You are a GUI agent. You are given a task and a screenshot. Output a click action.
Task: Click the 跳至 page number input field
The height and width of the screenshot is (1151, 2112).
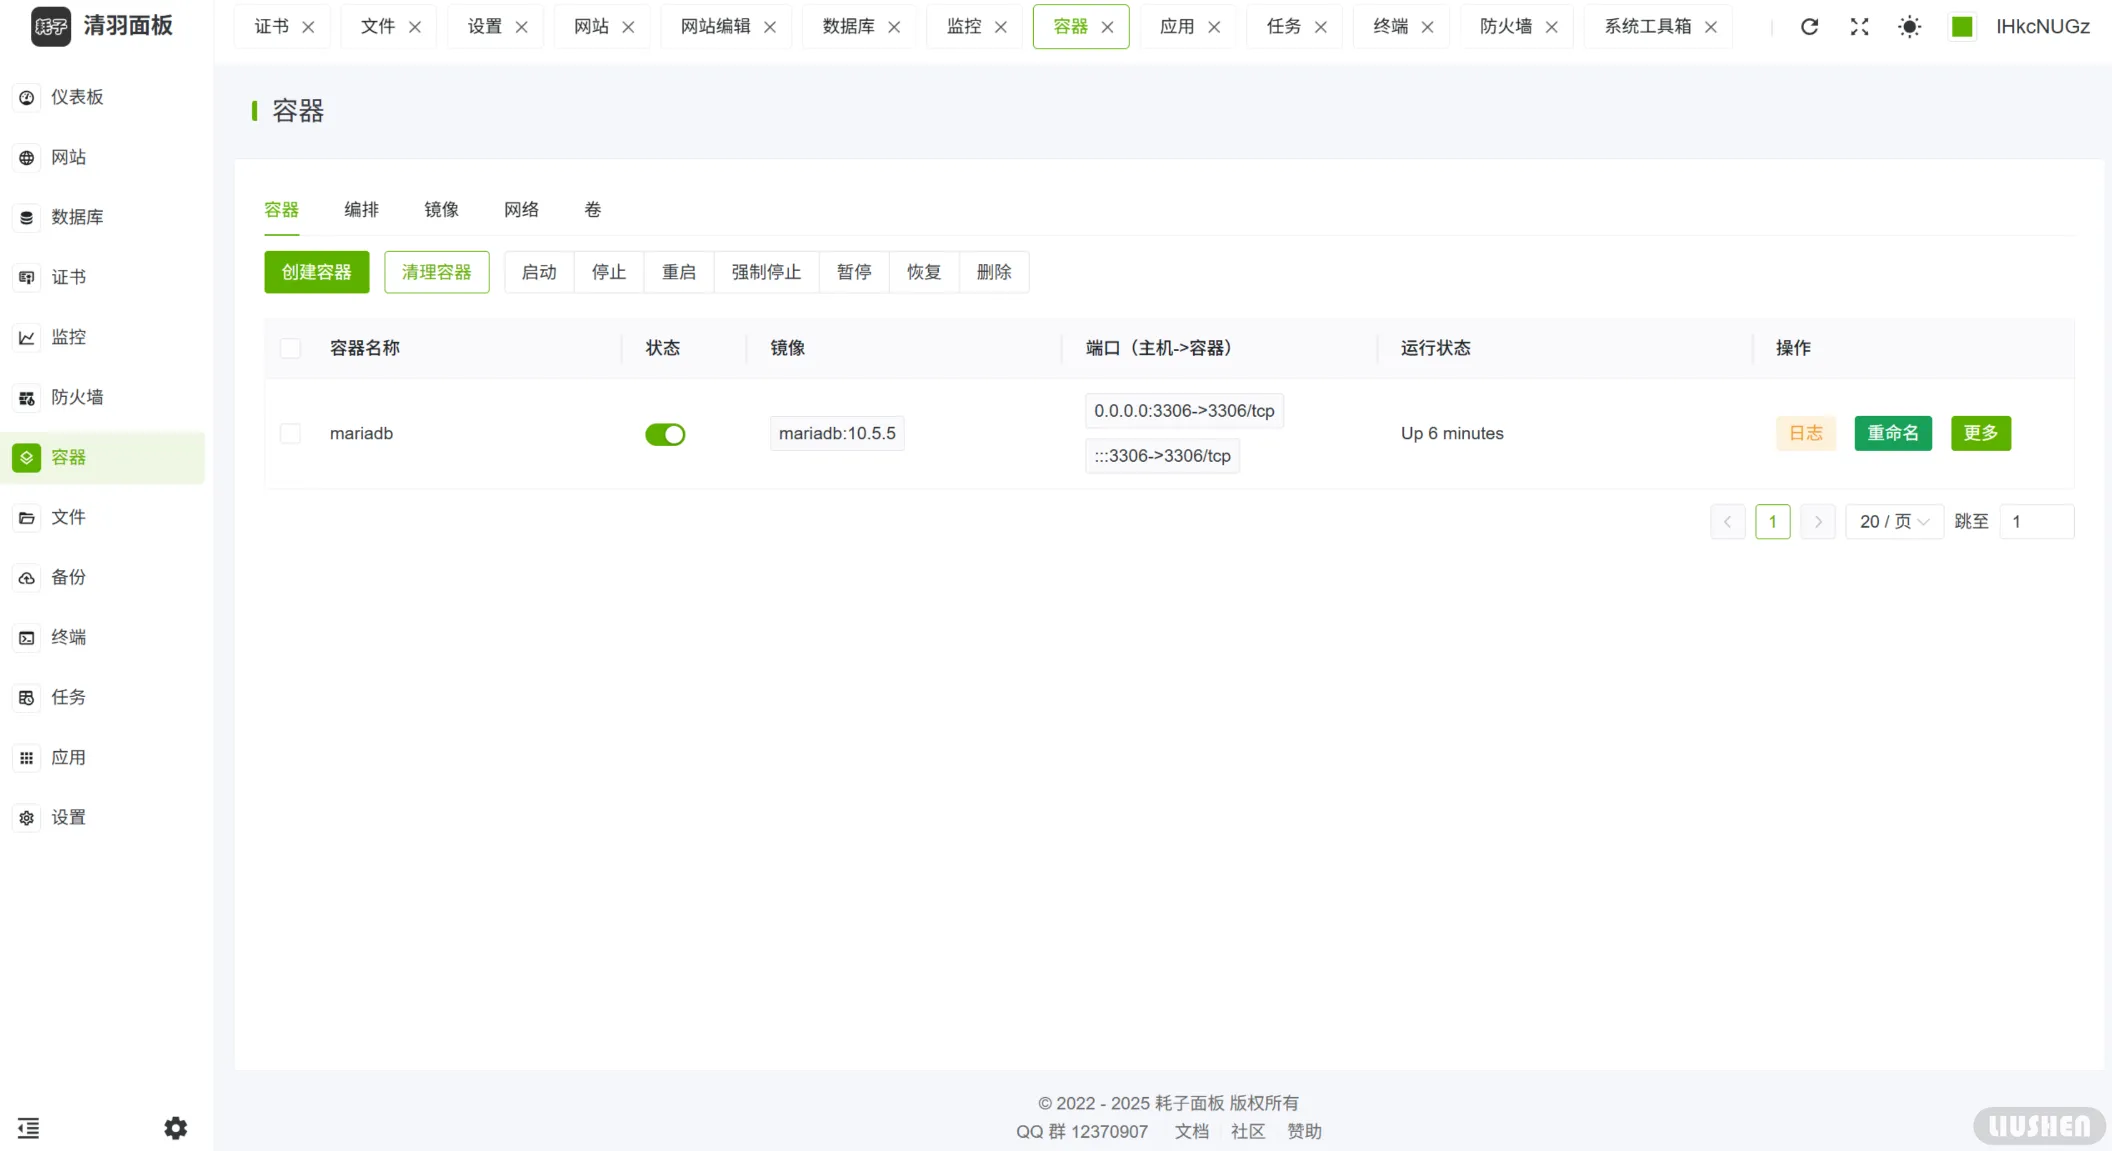[2036, 522]
